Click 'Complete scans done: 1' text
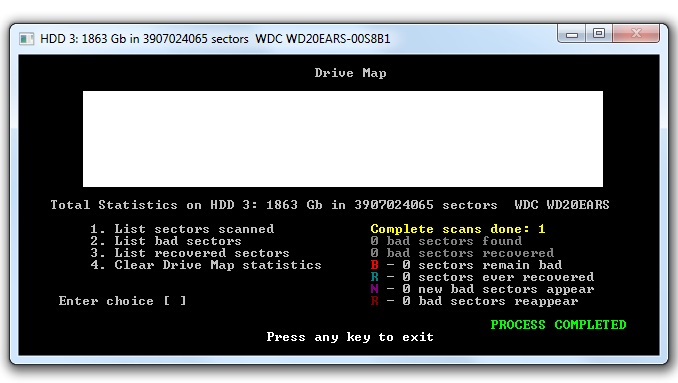Screen dimensions: 678x383 (458, 229)
